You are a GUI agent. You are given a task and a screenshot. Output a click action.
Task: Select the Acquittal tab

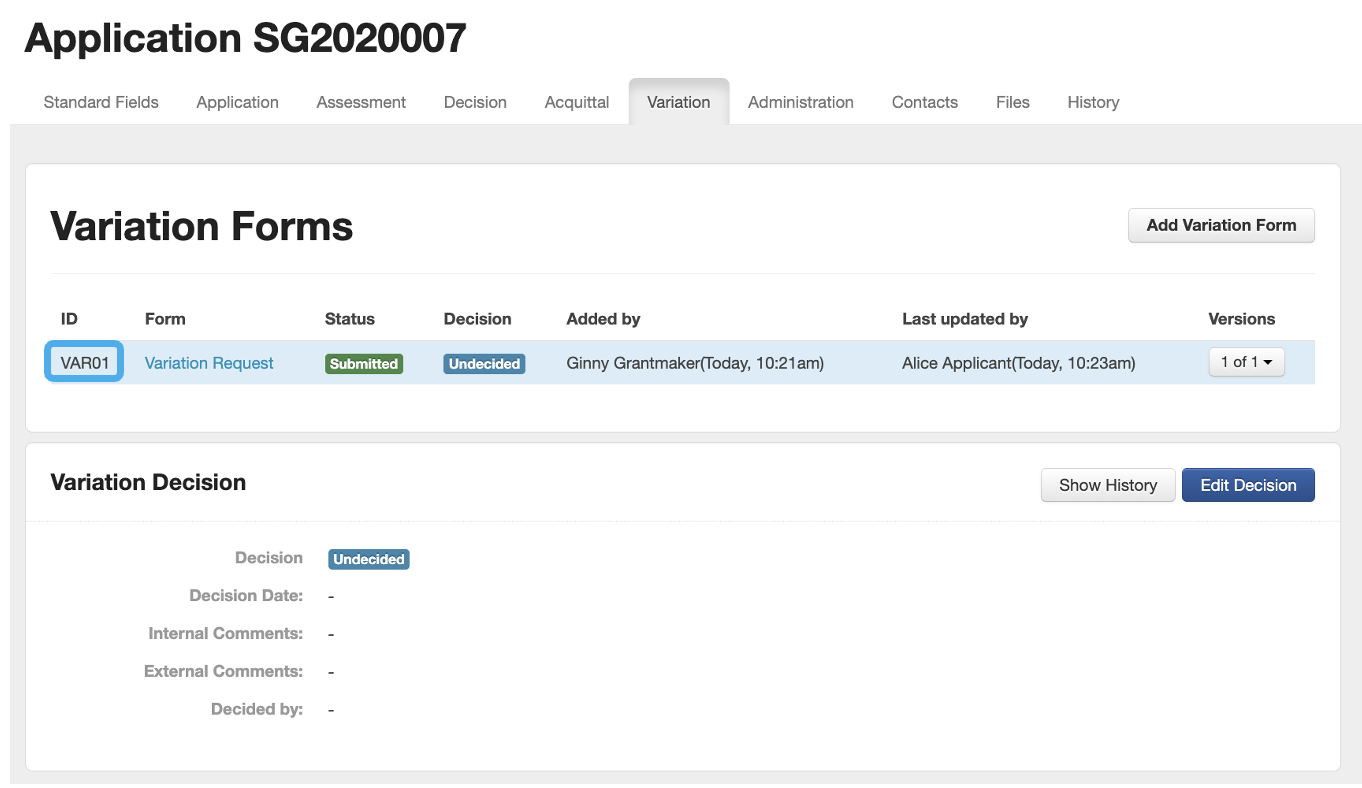pos(577,102)
